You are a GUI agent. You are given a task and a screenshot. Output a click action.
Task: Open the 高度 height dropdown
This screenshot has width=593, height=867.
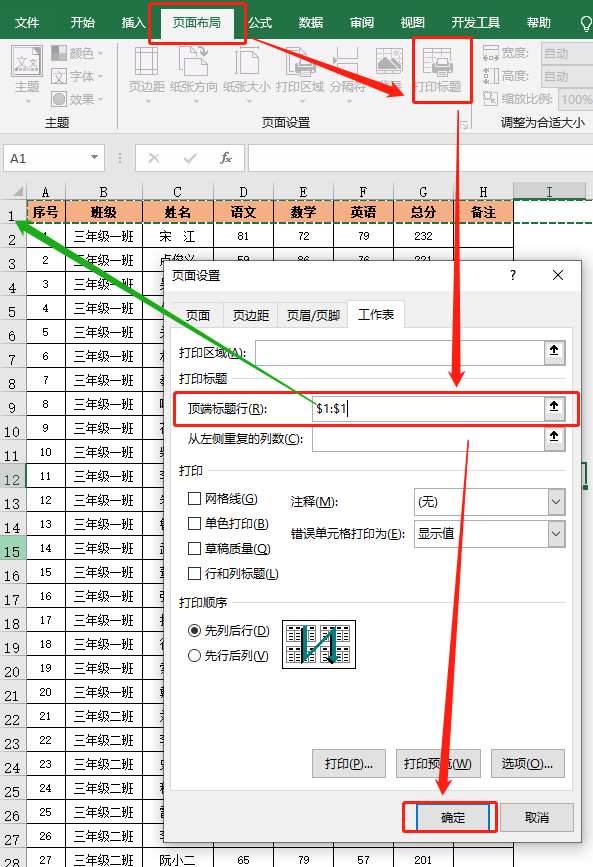click(x=566, y=76)
